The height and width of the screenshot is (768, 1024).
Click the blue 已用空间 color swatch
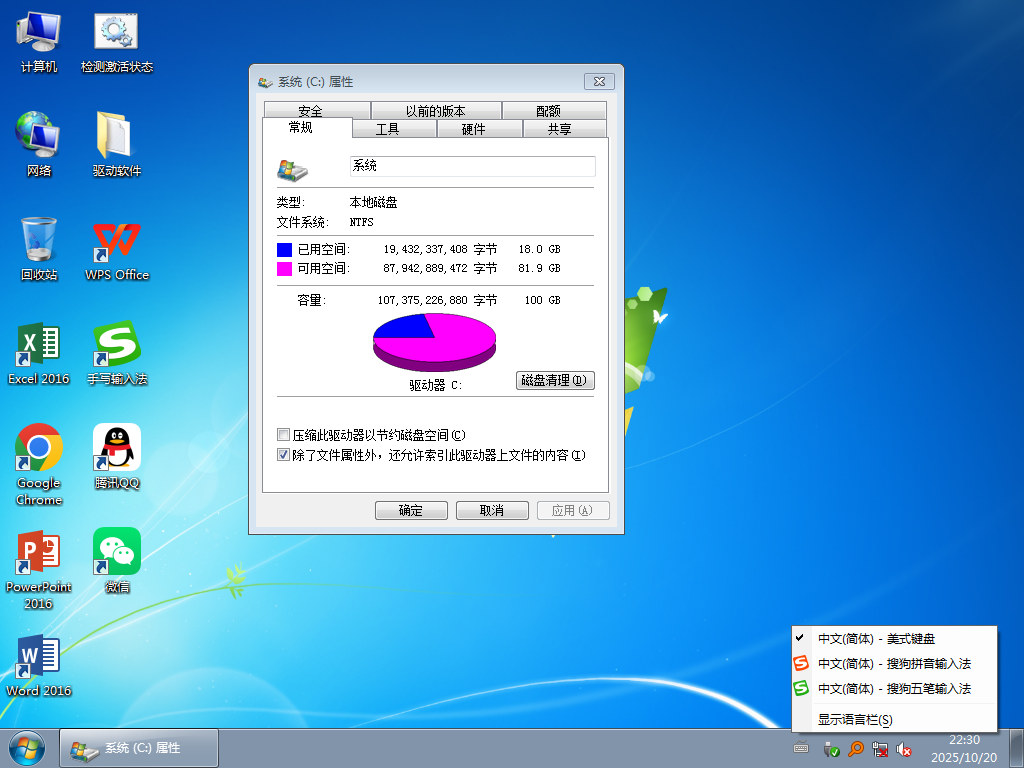285,248
